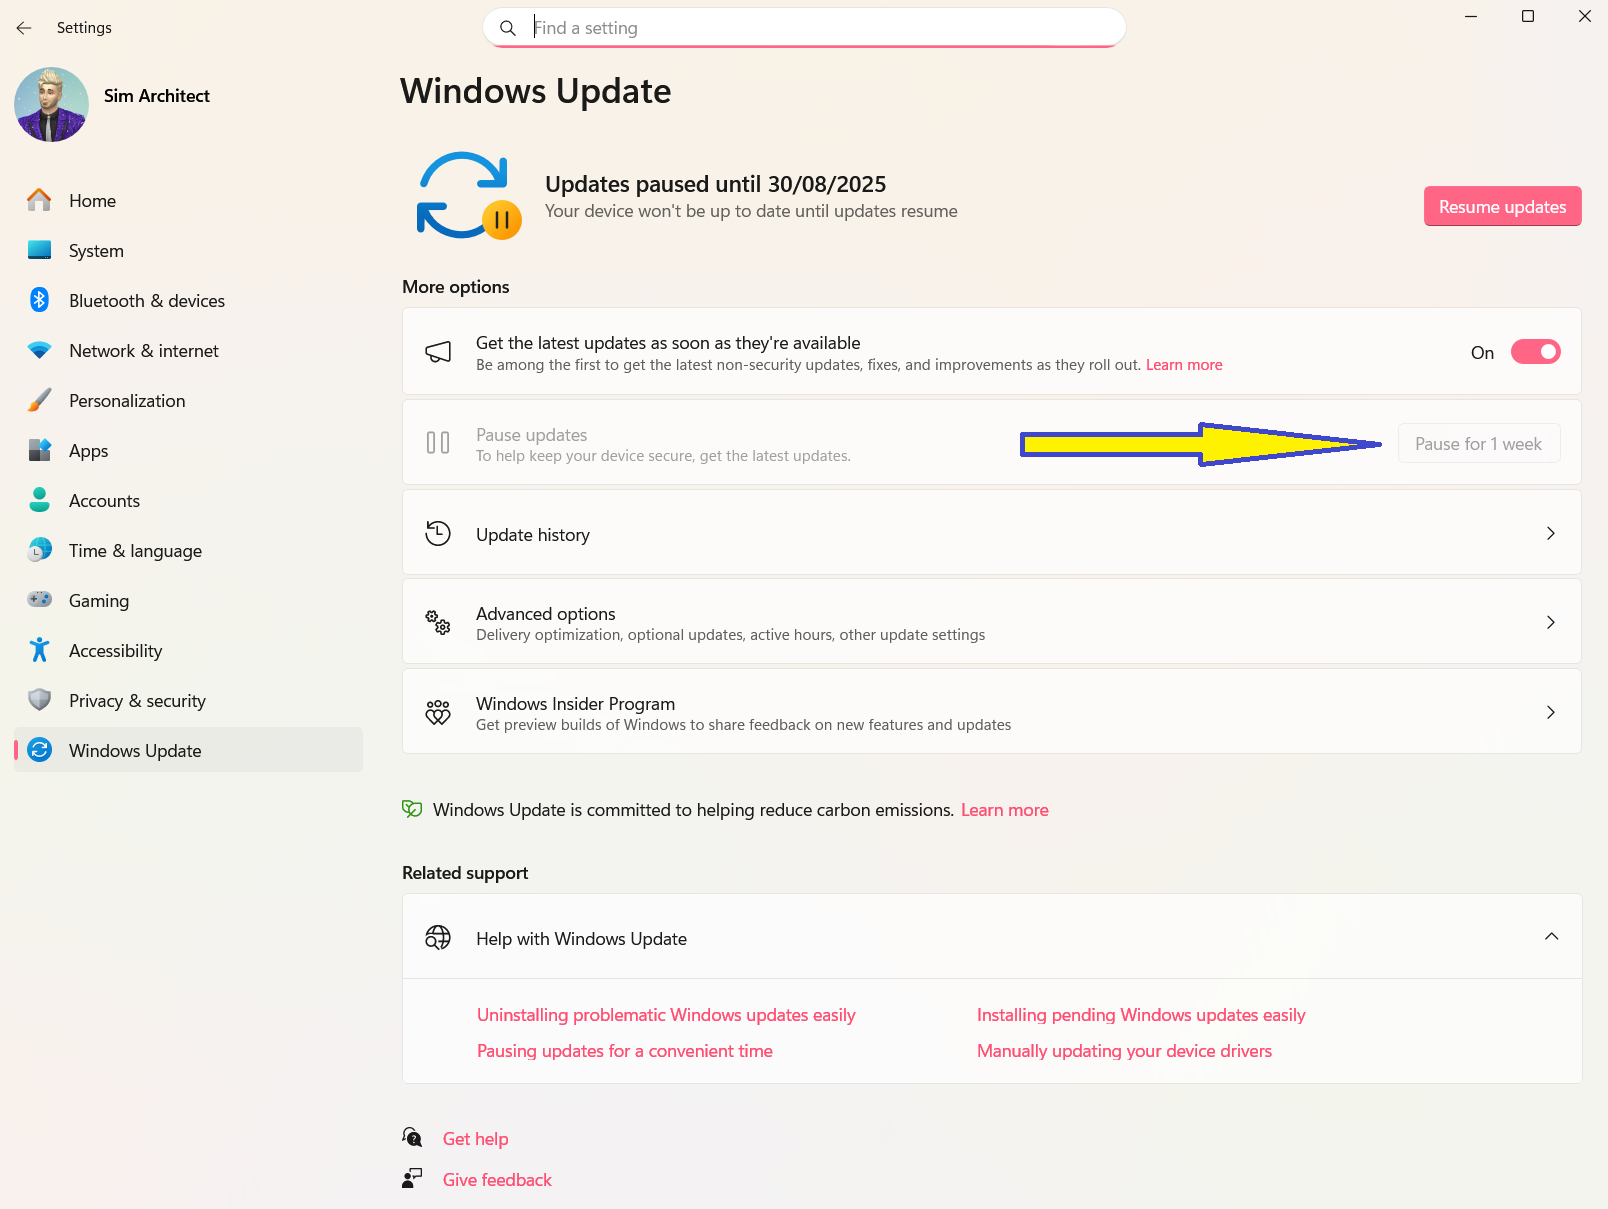Click the back arrow icon
The width and height of the screenshot is (1608, 1209).
[x=23, y=28]
